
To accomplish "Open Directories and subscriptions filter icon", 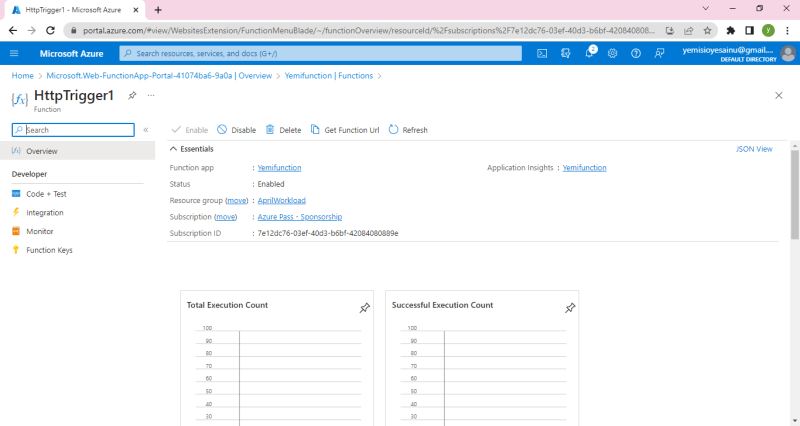I will click(565, 53).
